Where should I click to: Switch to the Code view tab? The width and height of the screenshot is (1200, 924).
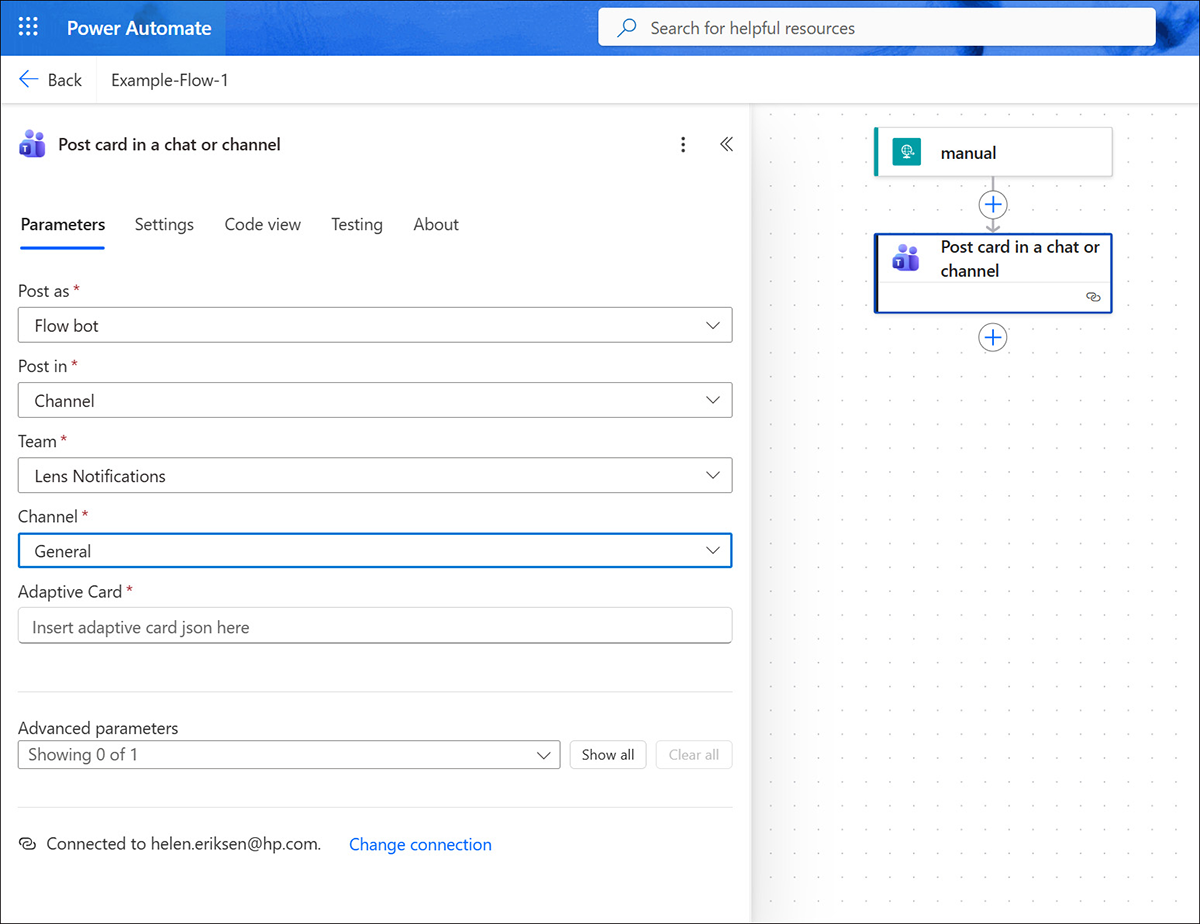click(262, 224)
